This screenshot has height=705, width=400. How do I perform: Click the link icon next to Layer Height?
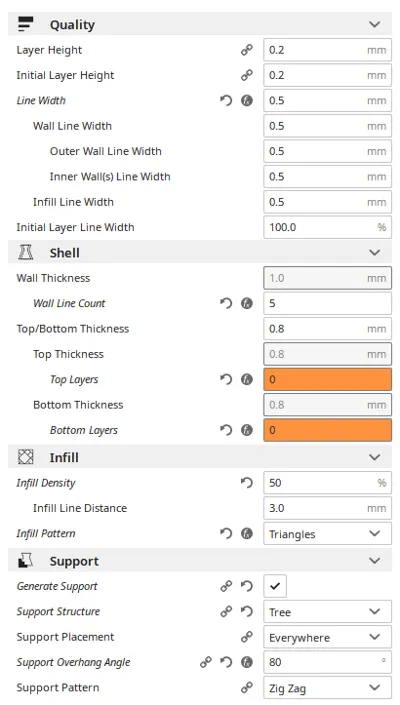[x=247, y=50]
